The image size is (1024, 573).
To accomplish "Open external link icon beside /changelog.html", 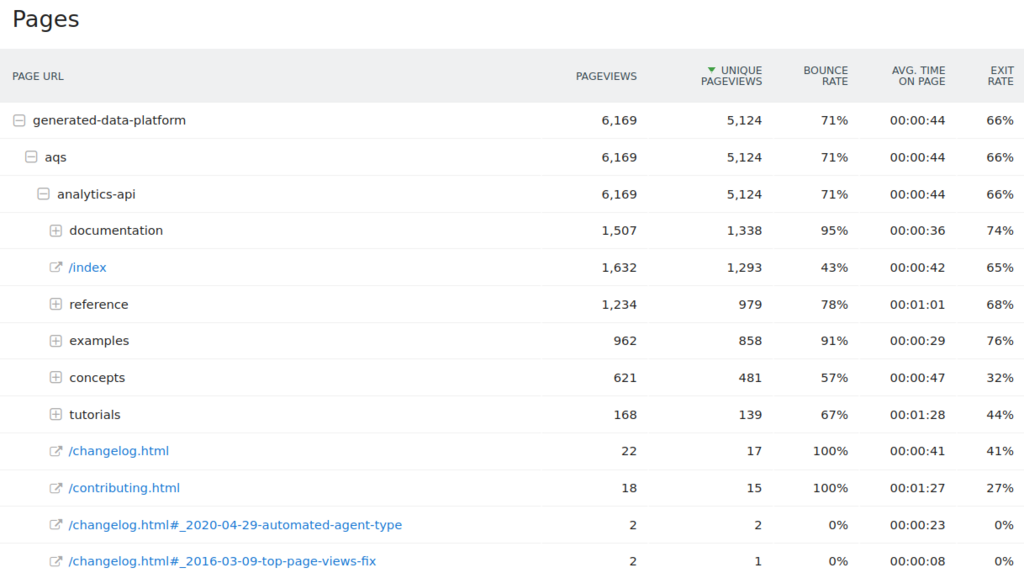I will pos(56,451).
